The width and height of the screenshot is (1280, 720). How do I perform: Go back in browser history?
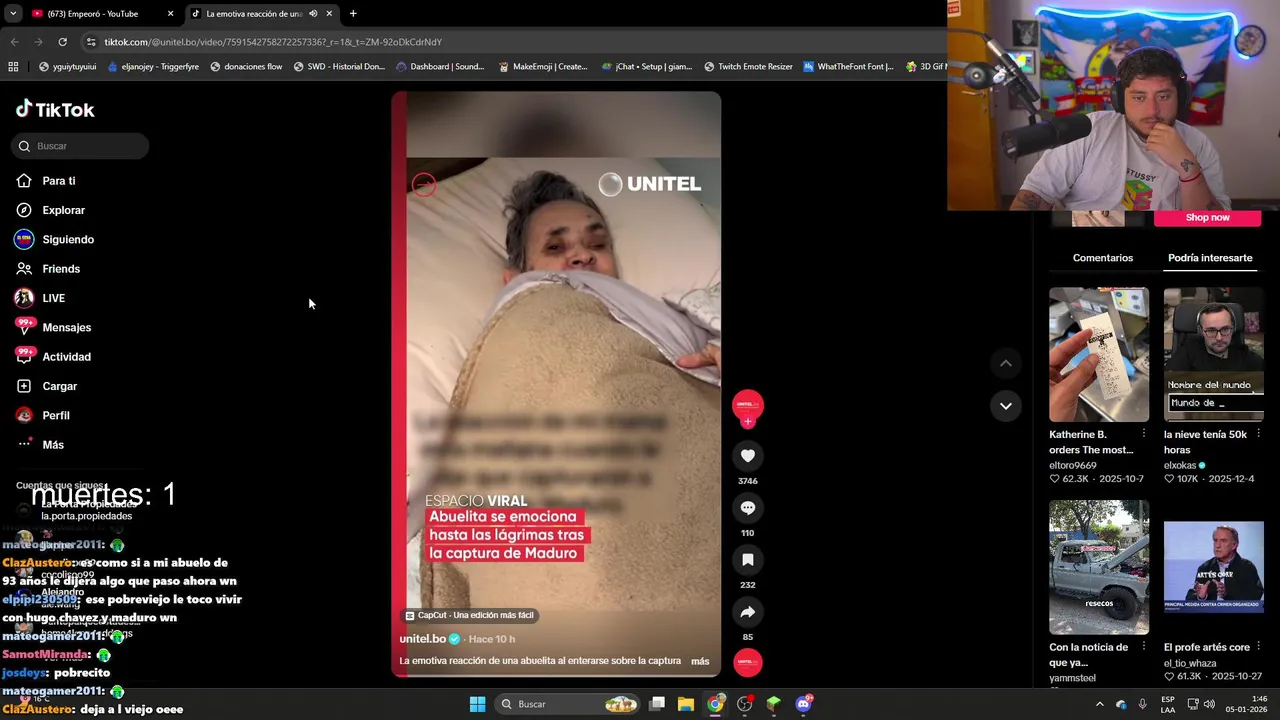[14, 42]
